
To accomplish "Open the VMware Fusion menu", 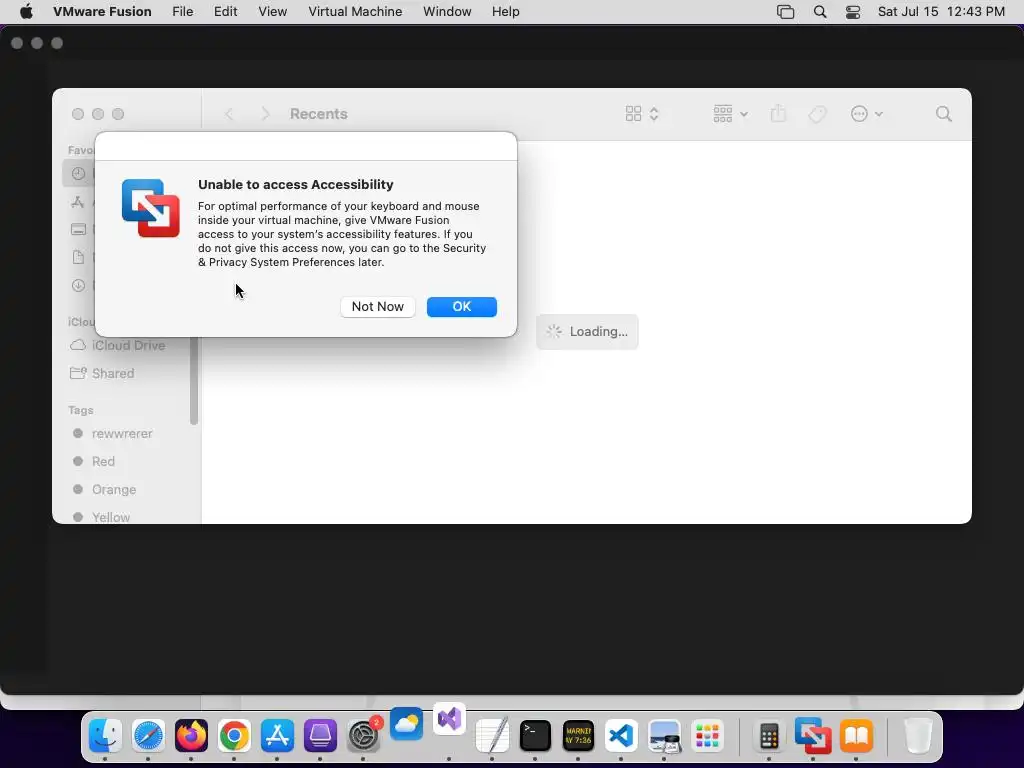I will coord(102,11).
